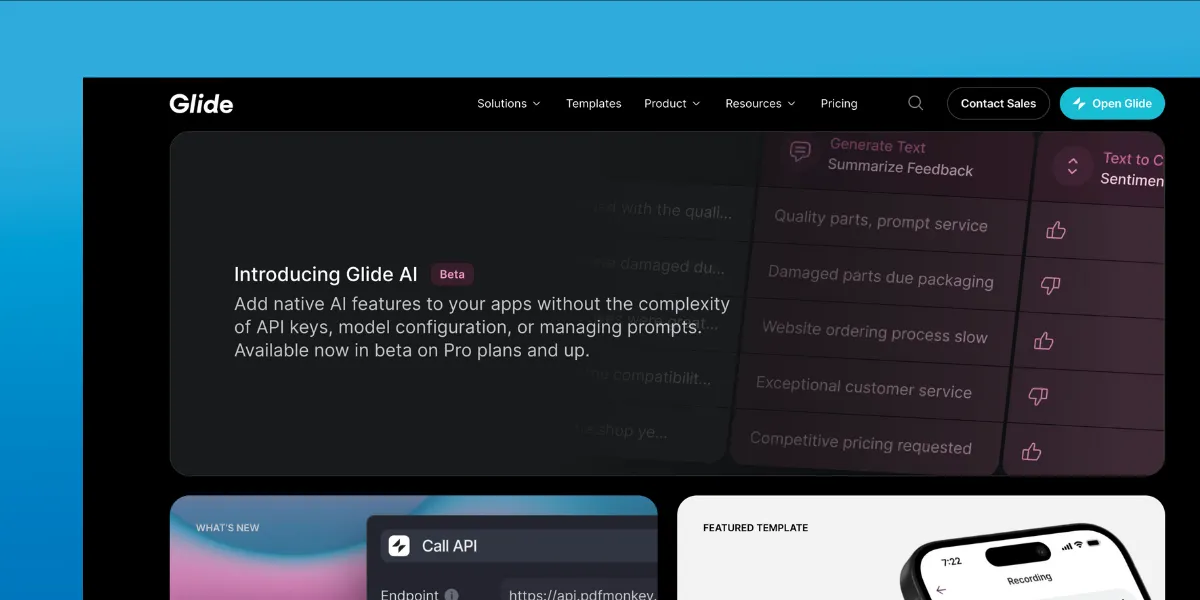
Task: Click the Generate Text chat bubble icon
Action: [800, 152]
